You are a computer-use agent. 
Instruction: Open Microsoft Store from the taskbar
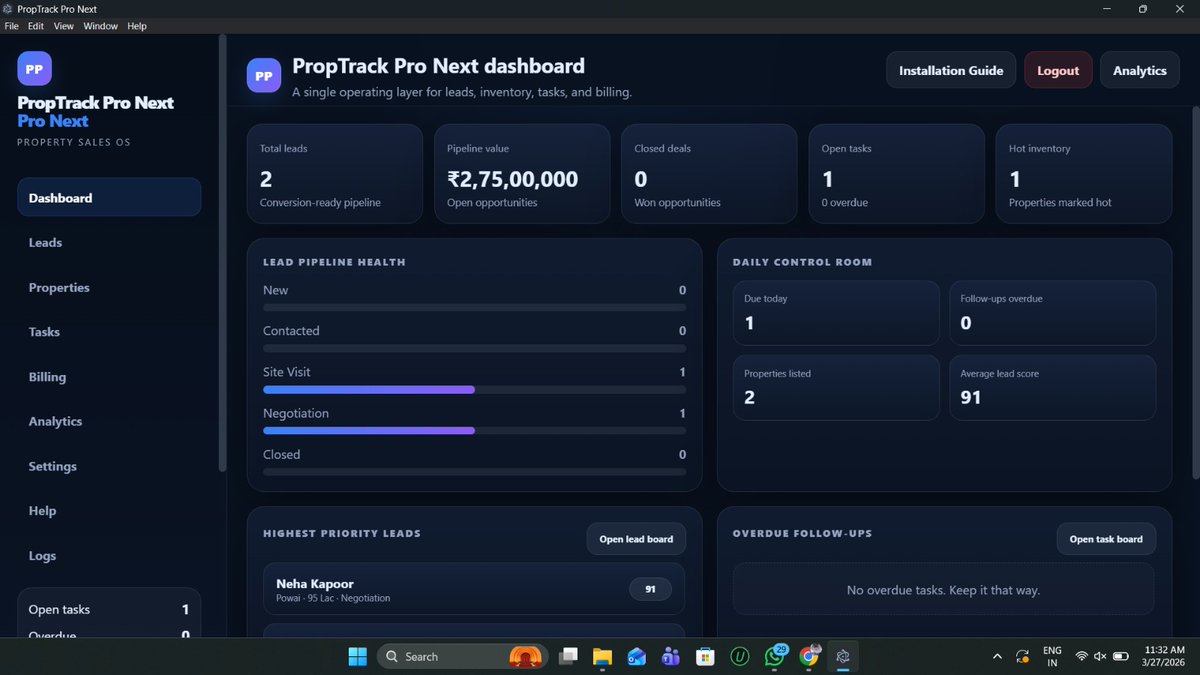point(705,656)
